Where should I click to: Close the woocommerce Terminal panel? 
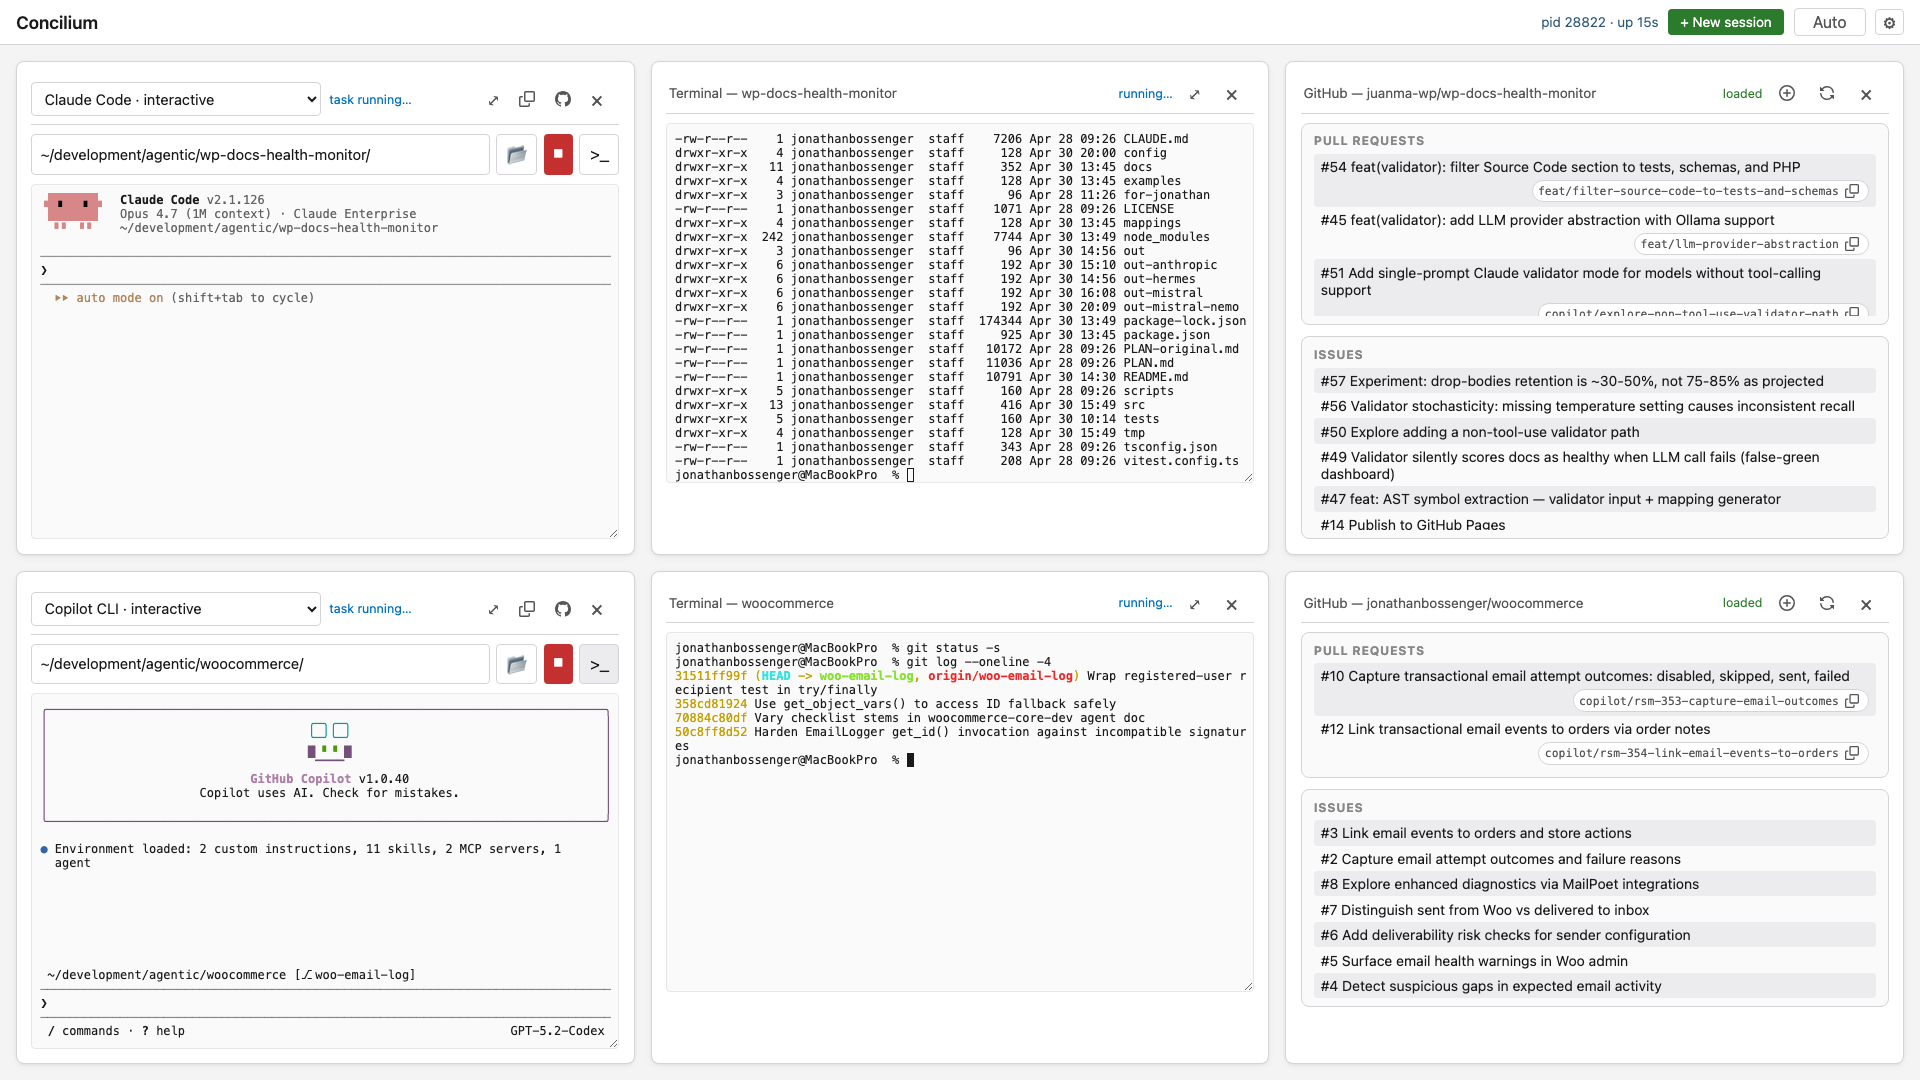coord(1231,604)
